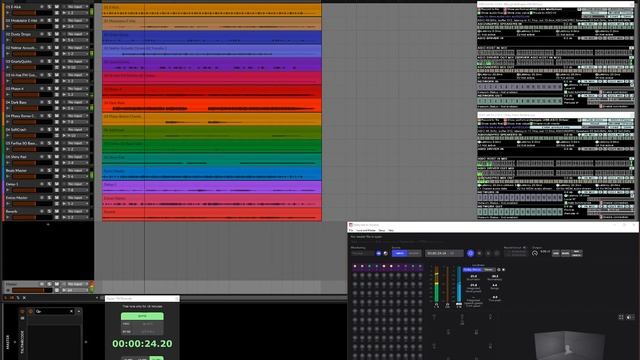Click the green button in the timecode window

pyautogui.click(x=142, y=316)
